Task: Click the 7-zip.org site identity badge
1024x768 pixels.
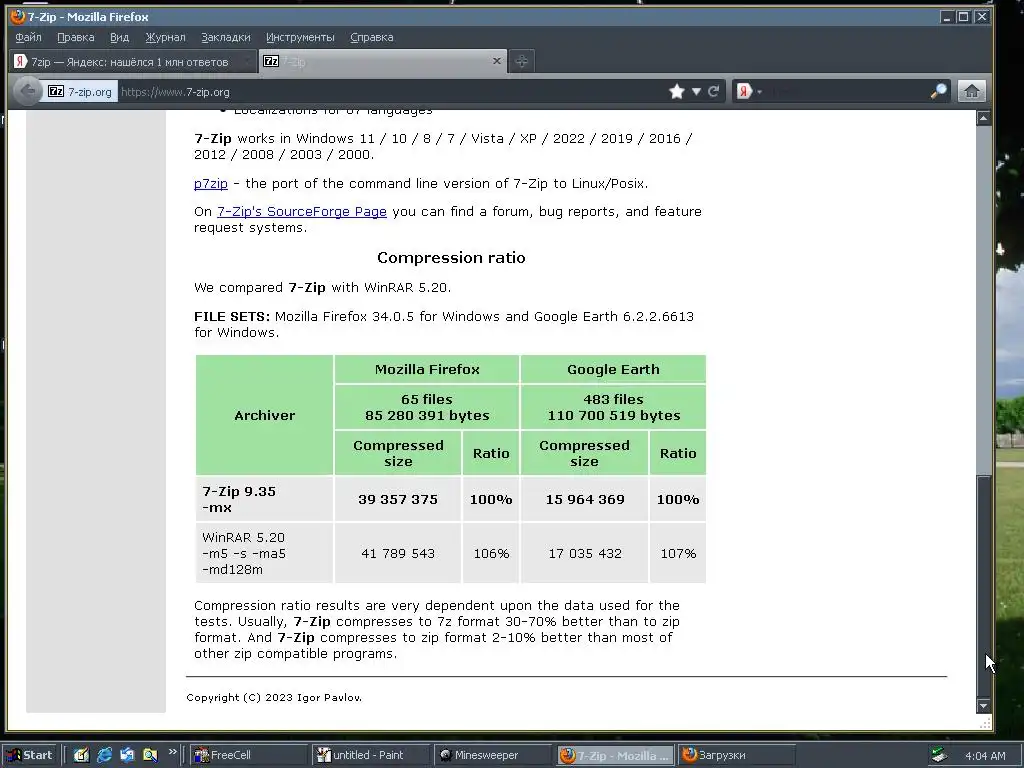Action: pos(80,92)
